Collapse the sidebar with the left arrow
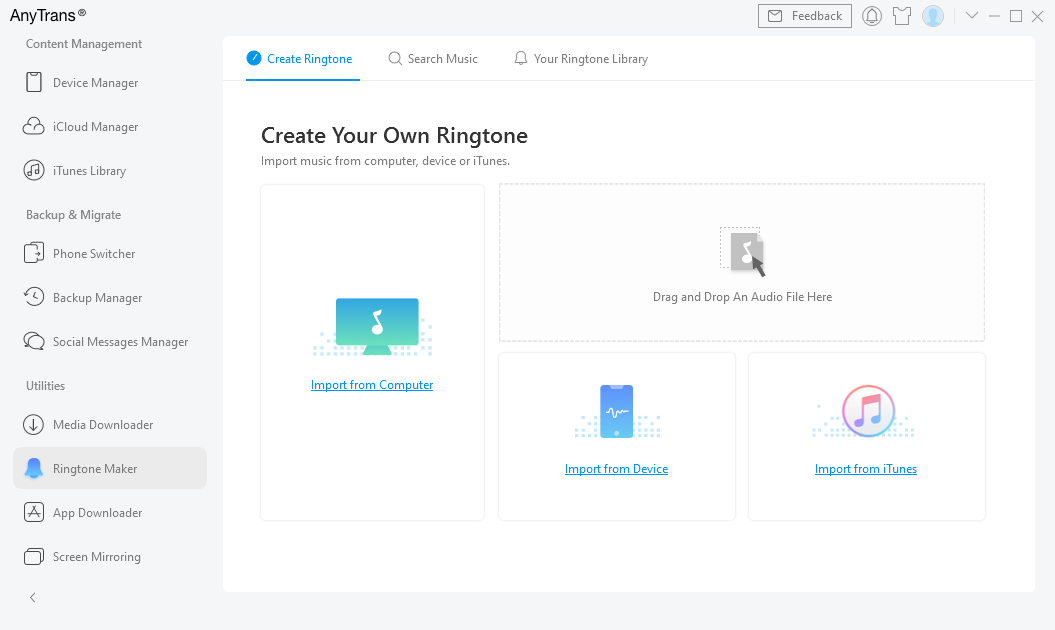 (33, 598)
